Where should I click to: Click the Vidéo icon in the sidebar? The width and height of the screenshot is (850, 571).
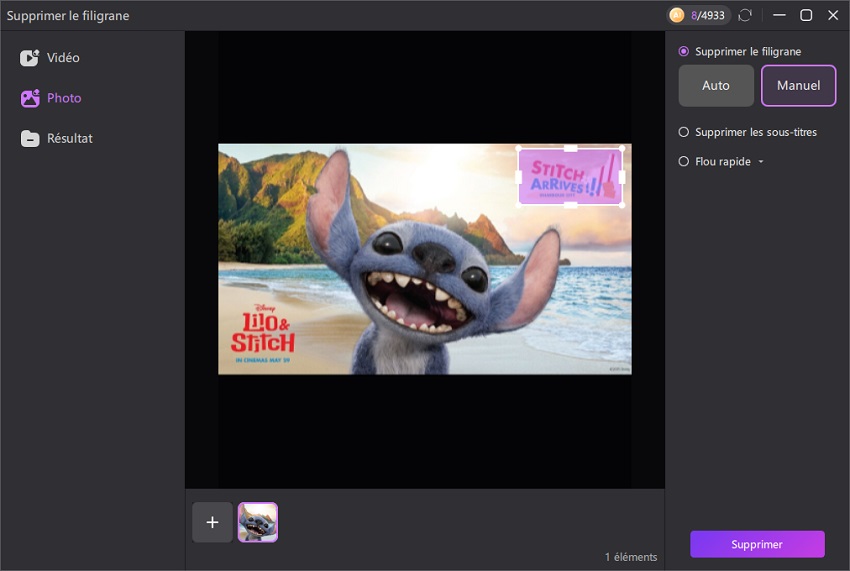click(x=30, y=58)
